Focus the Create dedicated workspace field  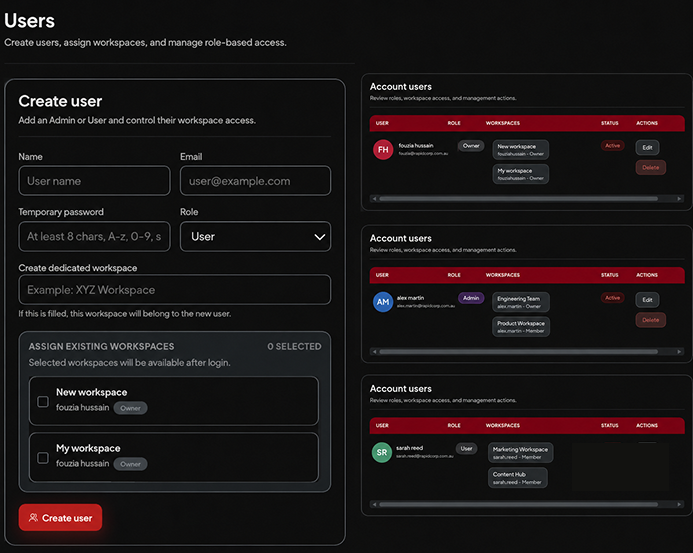(175, 290)
